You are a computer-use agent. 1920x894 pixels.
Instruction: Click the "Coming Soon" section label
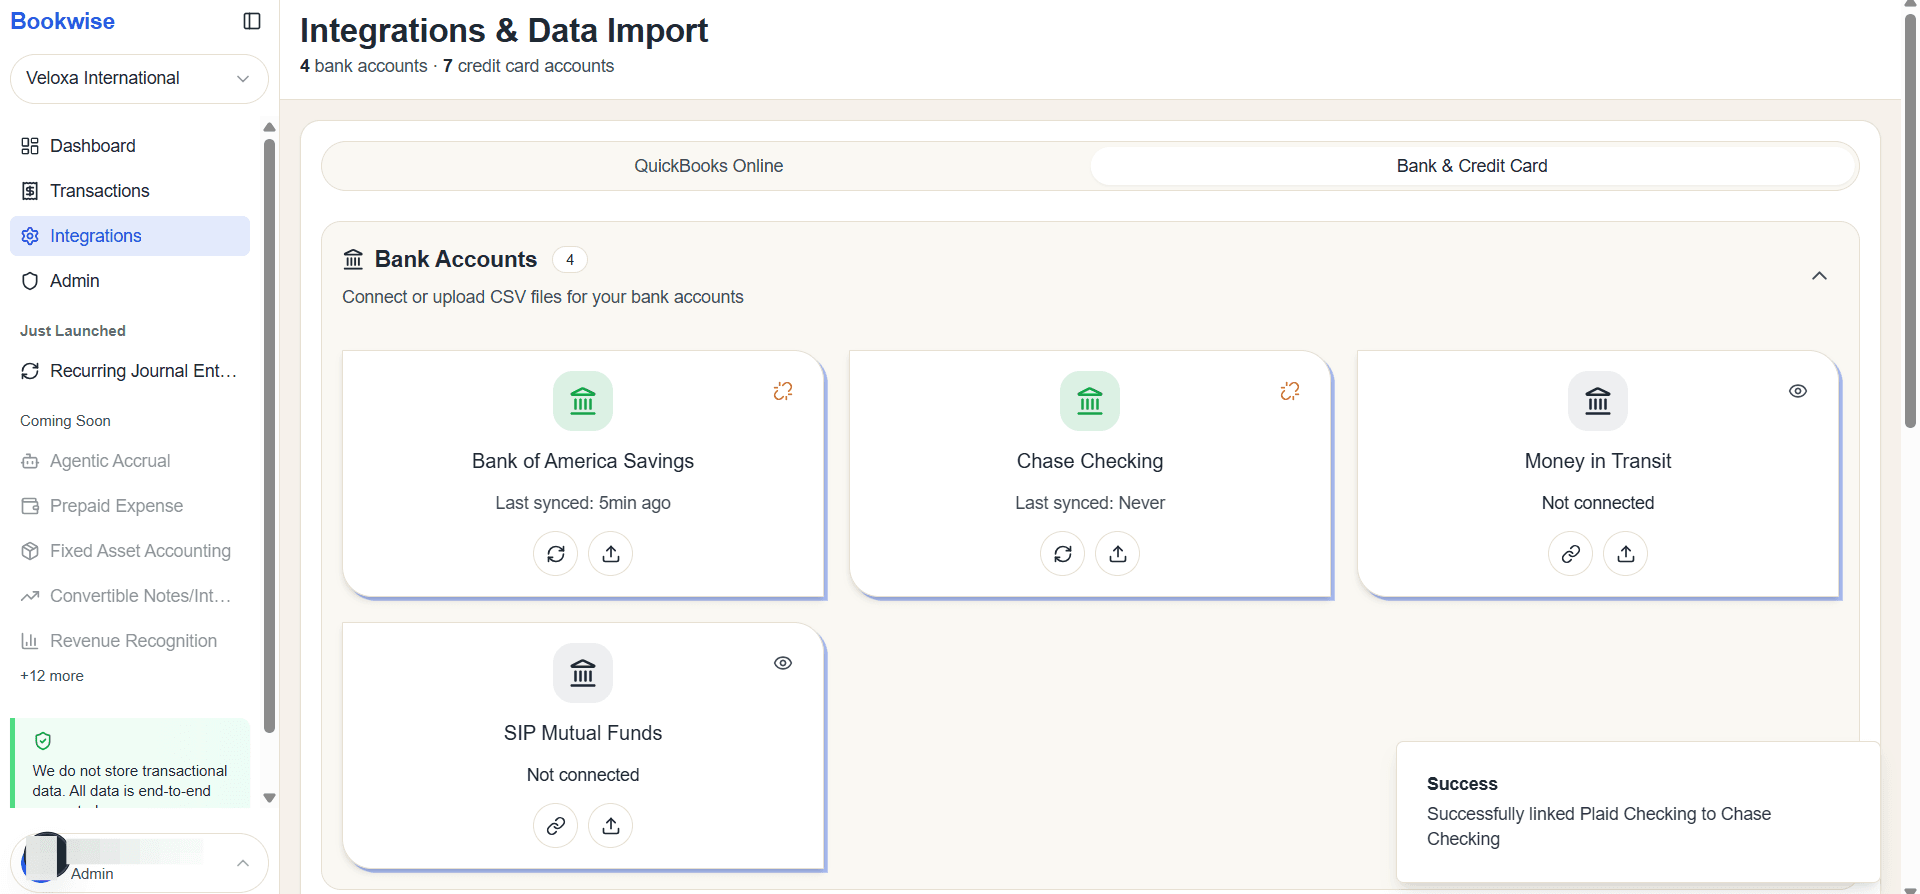pos(65,421)
